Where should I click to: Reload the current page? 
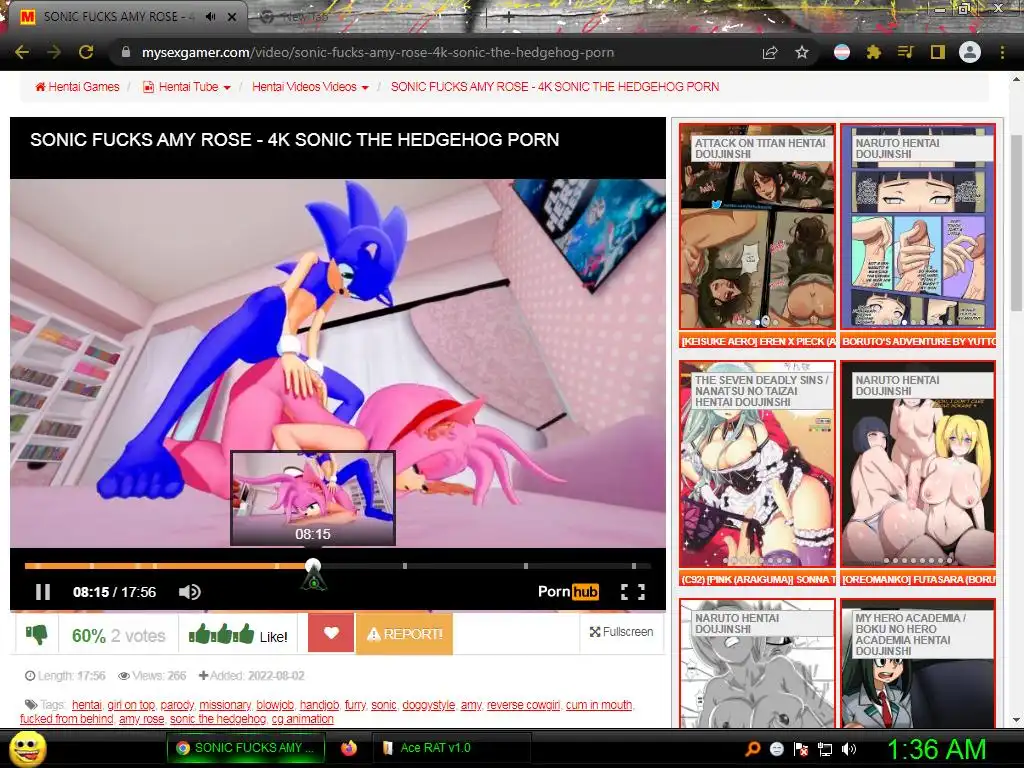pos(86,52)
